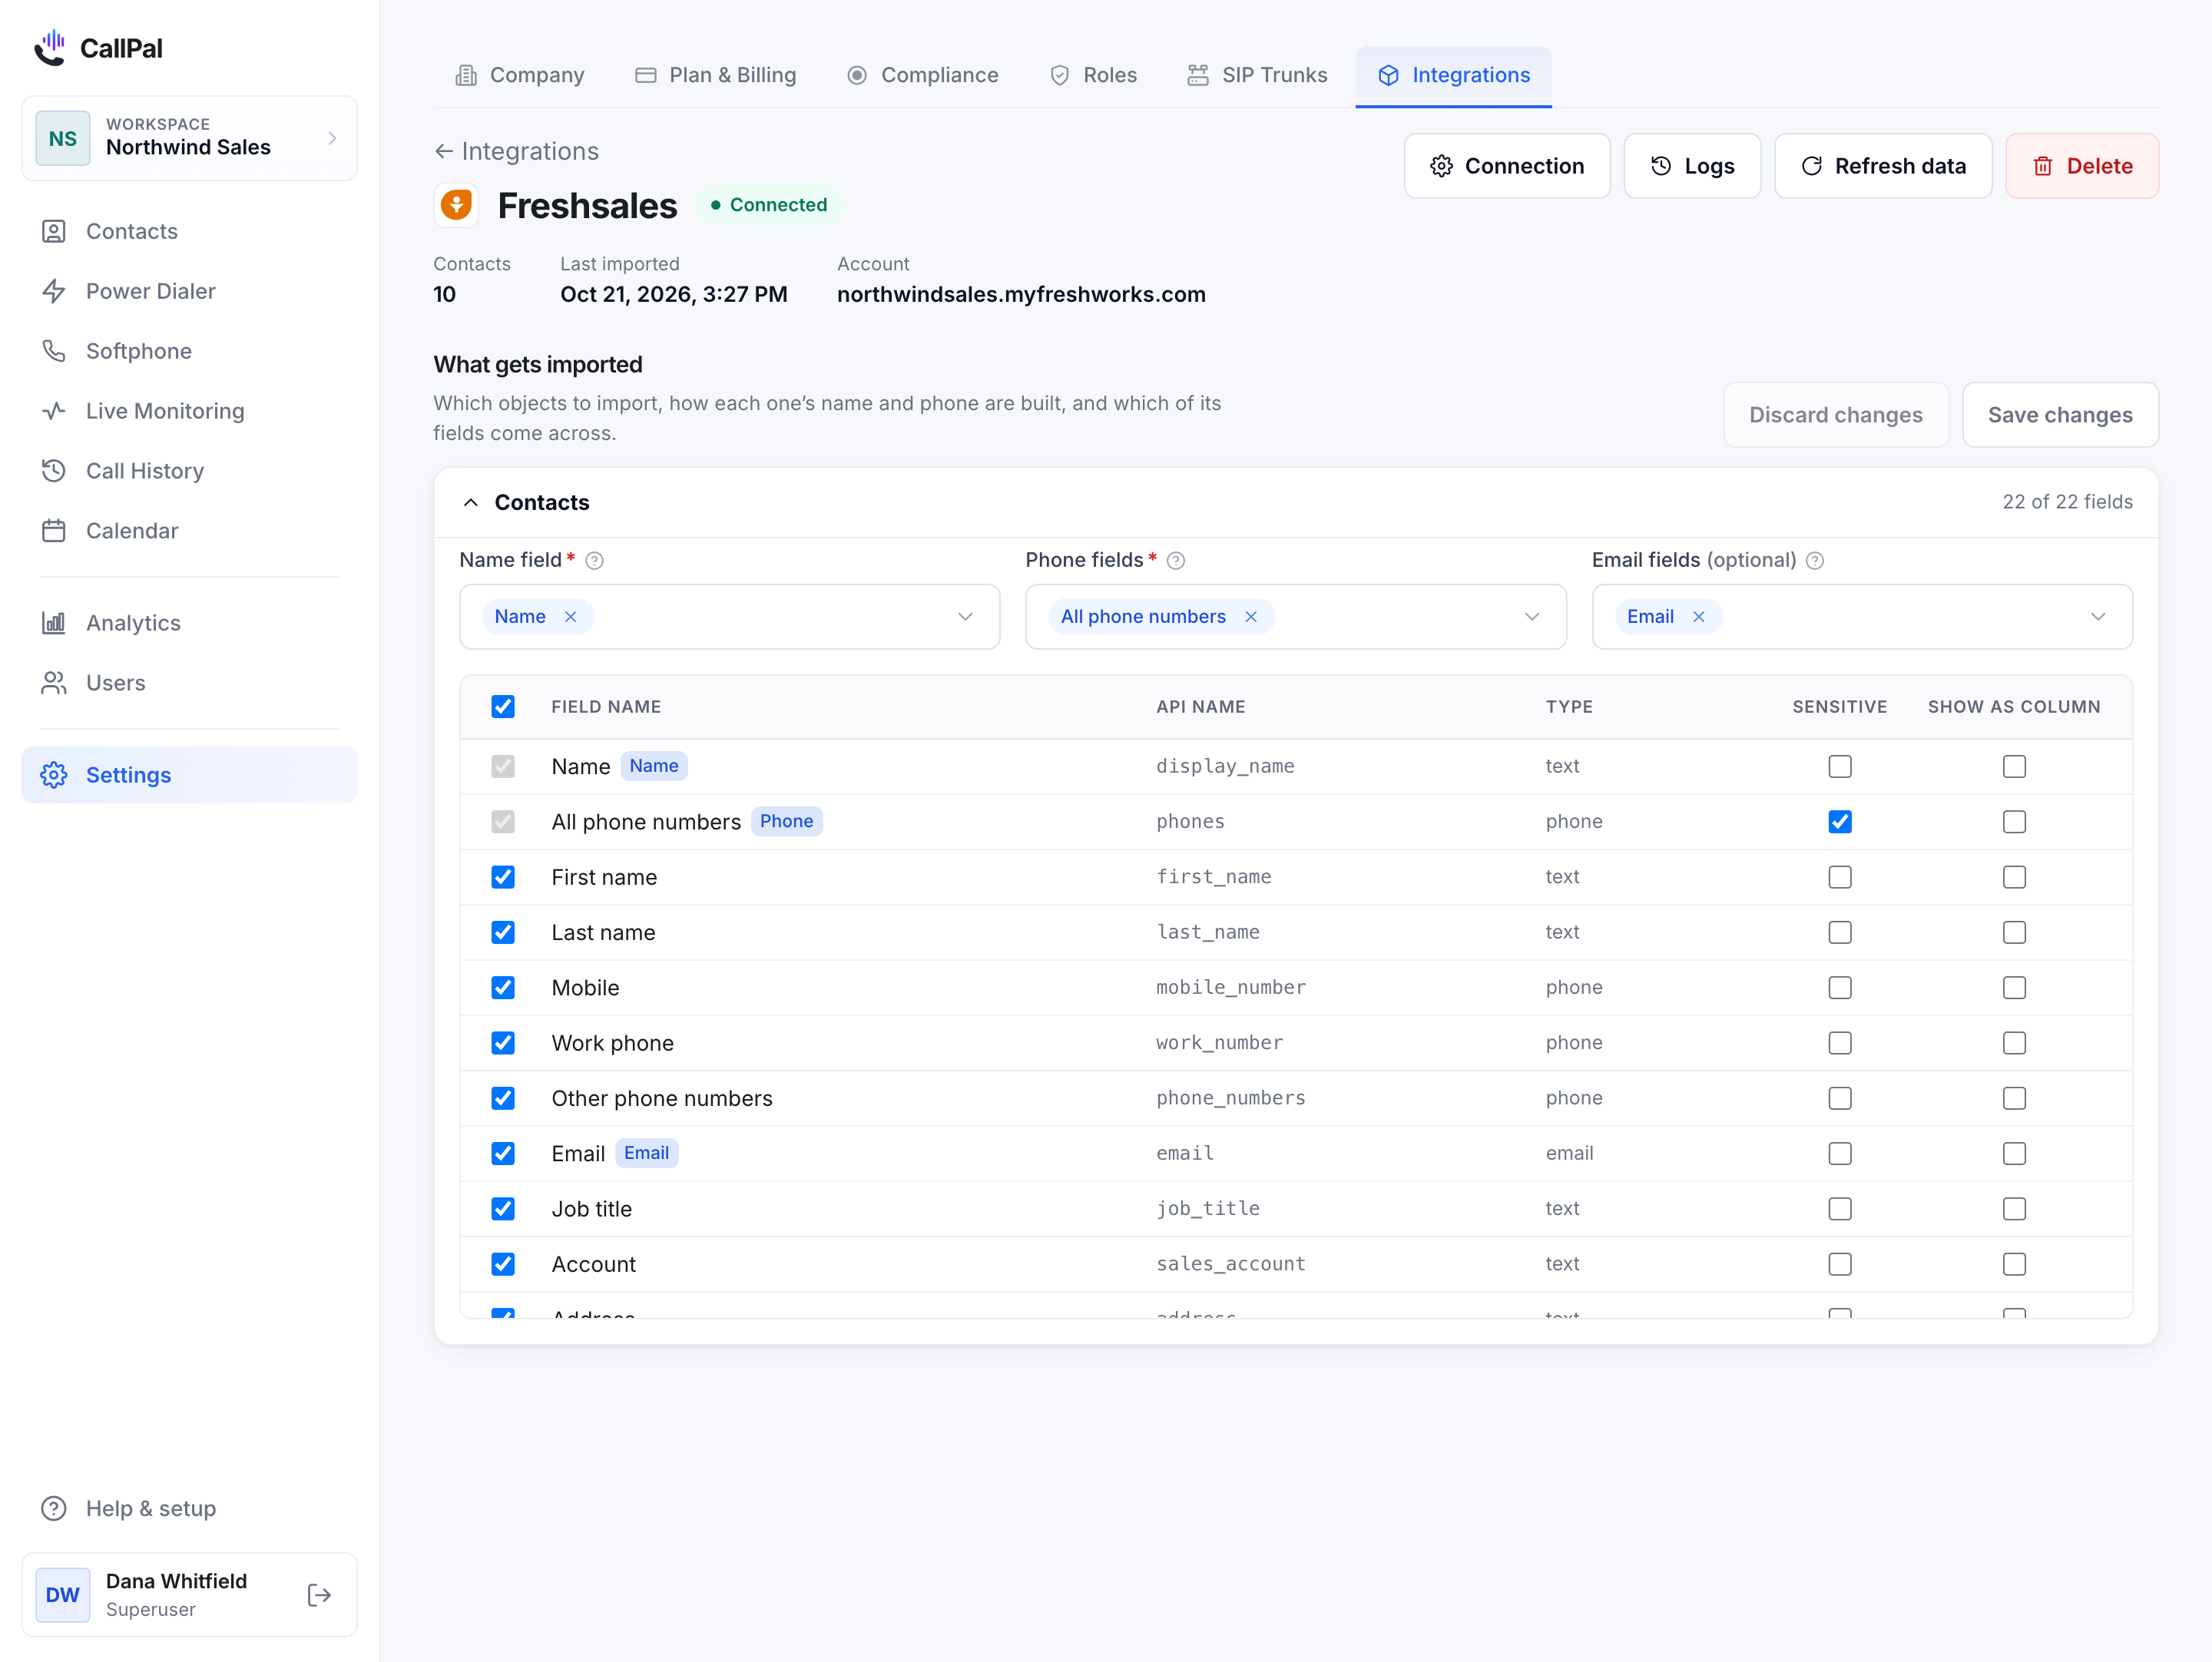Click Refresh data

(1883, 166)
